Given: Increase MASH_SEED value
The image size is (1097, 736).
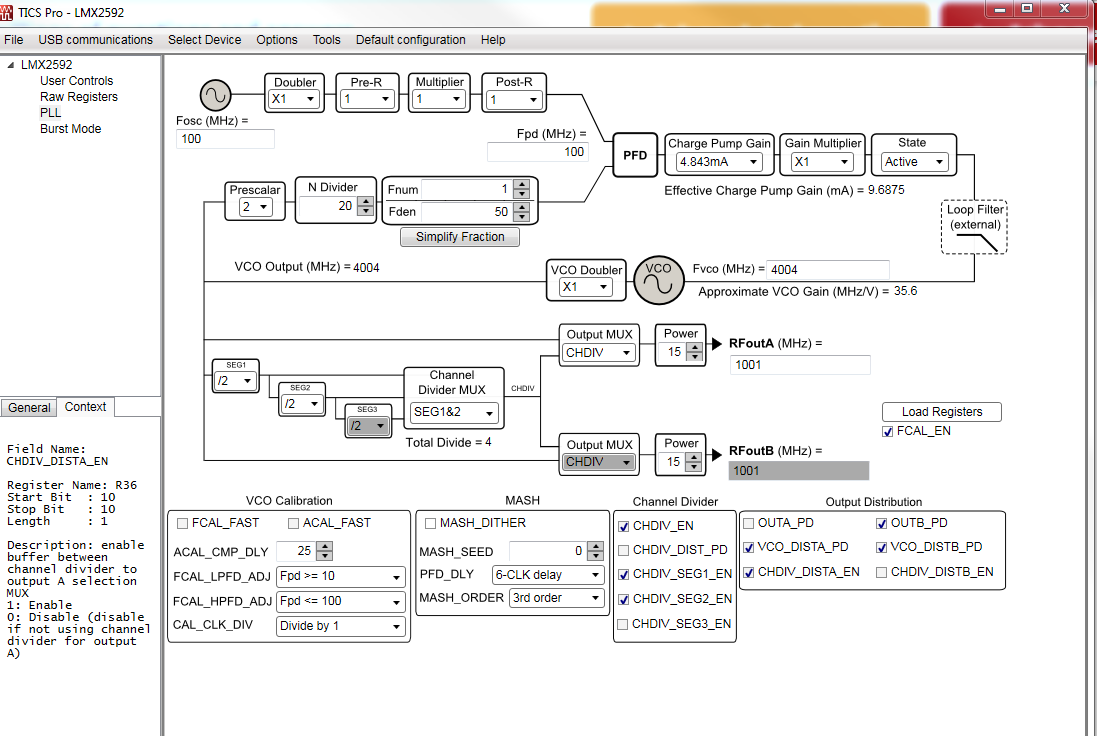Looking at the screenshot, I should pos(595,546).
